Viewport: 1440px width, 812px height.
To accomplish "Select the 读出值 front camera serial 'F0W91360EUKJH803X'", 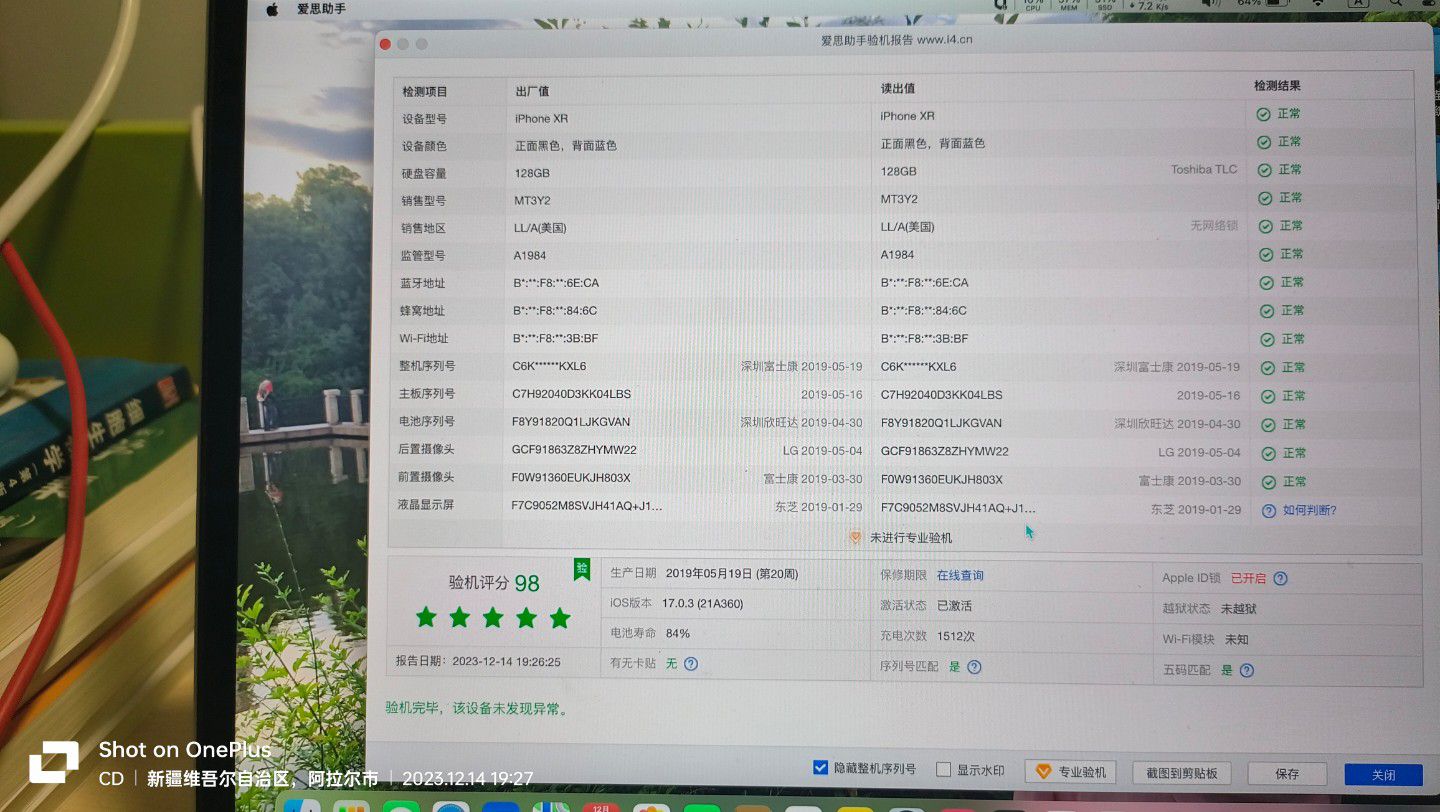I will pyautogui.click(x=941, y=480).
